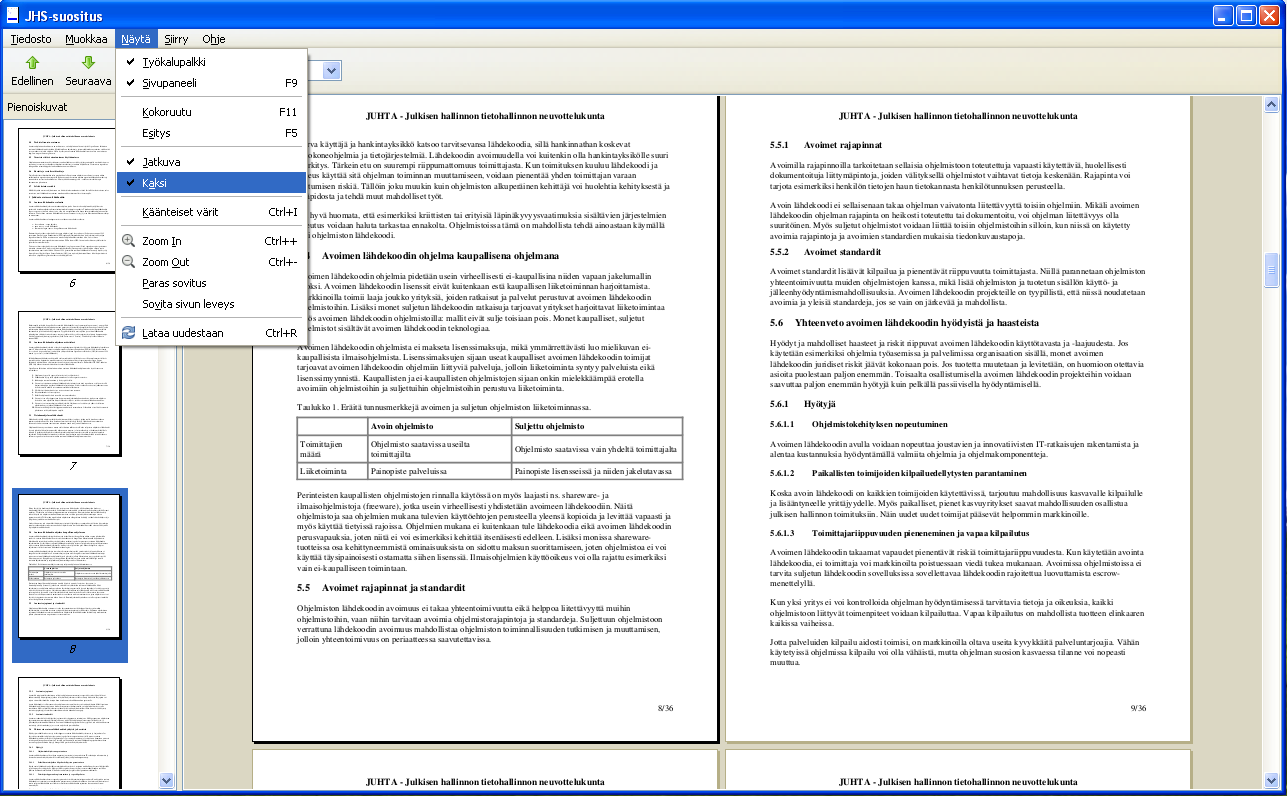Image resolution: width=1287 pixels, height=796 pixels.
Task: Click heading 5.6.1.1 Ohjelmistokehityksen nopeutuminen
Action: pyautogui.click(x=858, y=424)
